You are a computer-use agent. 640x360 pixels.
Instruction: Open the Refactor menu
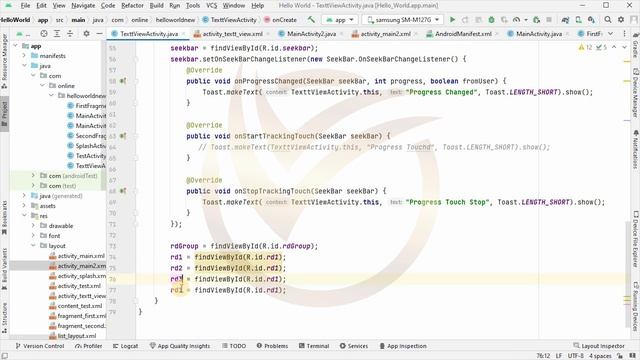[x=132, y=5]
